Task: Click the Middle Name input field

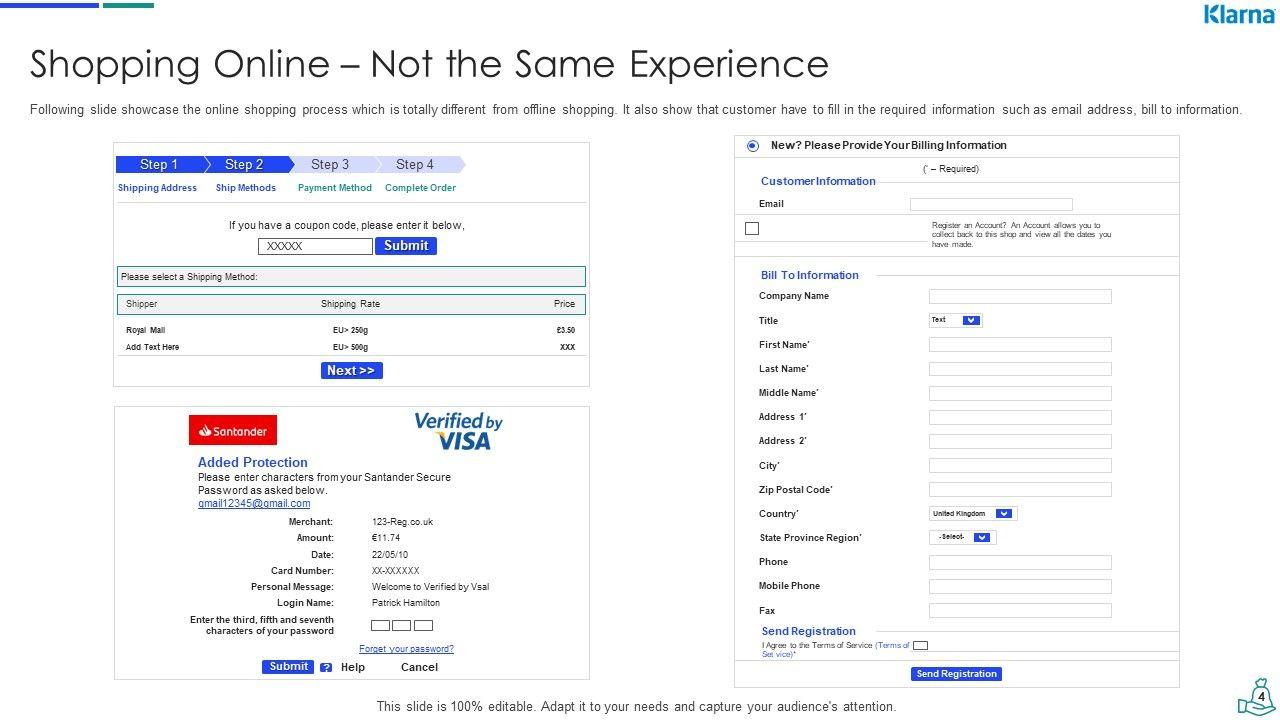Action: pos(1020,393)
